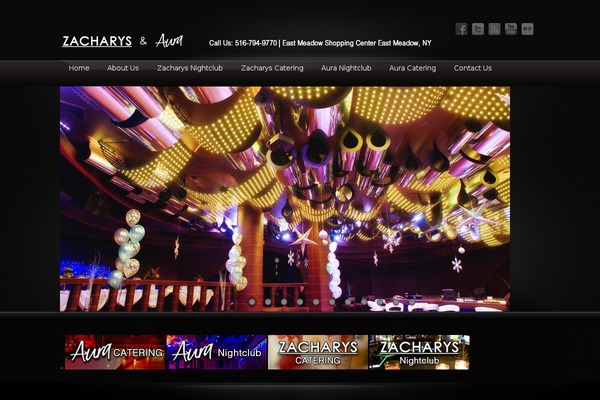The width and height of the screenshot is (600, 400).
Task: Click the Zacharys Catering banner thumbnail
Action: pyautogui.click(x=318, y=352)
